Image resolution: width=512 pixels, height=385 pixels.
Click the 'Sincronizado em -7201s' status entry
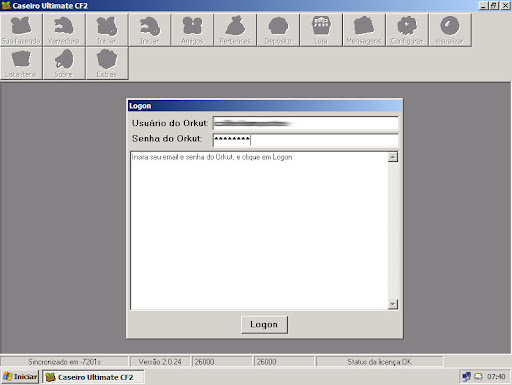tap(64, 362)
